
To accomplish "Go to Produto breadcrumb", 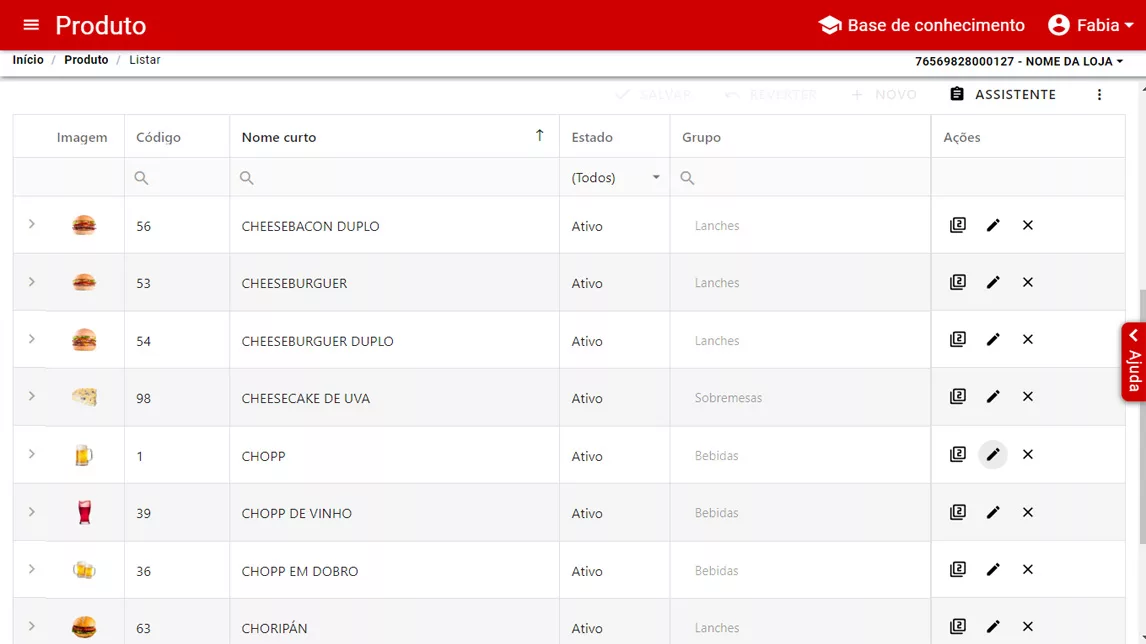I will 86,60.
